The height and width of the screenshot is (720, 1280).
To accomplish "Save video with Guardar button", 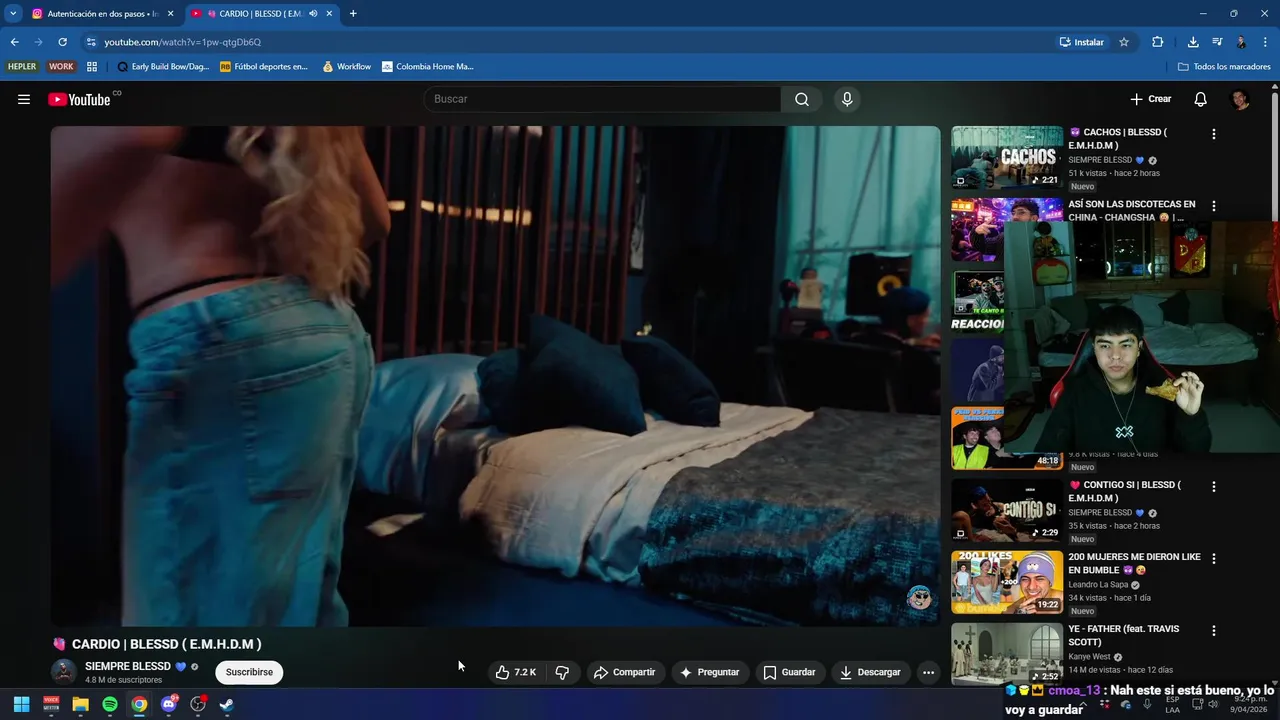I will (x=789, y=672).
